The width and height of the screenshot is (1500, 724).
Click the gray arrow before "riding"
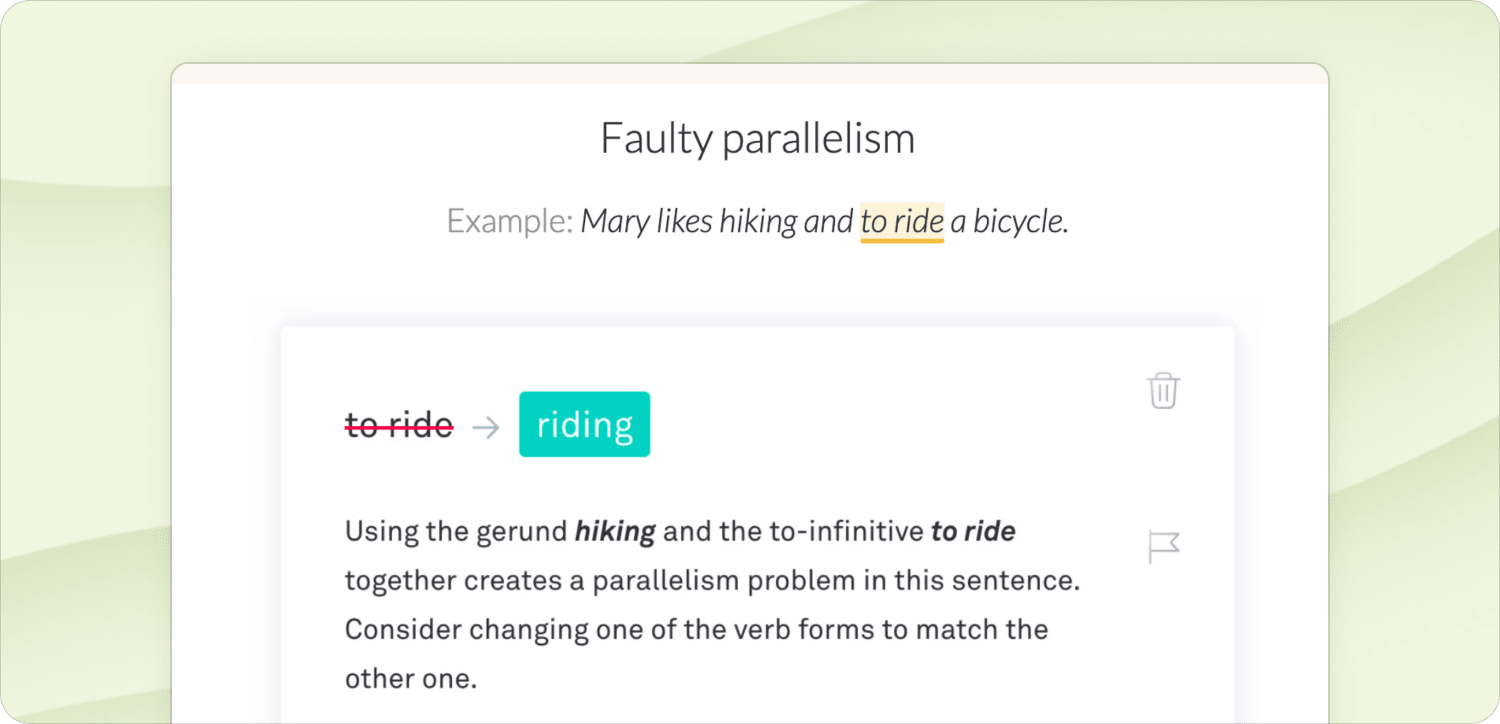(x=486, y=427)
